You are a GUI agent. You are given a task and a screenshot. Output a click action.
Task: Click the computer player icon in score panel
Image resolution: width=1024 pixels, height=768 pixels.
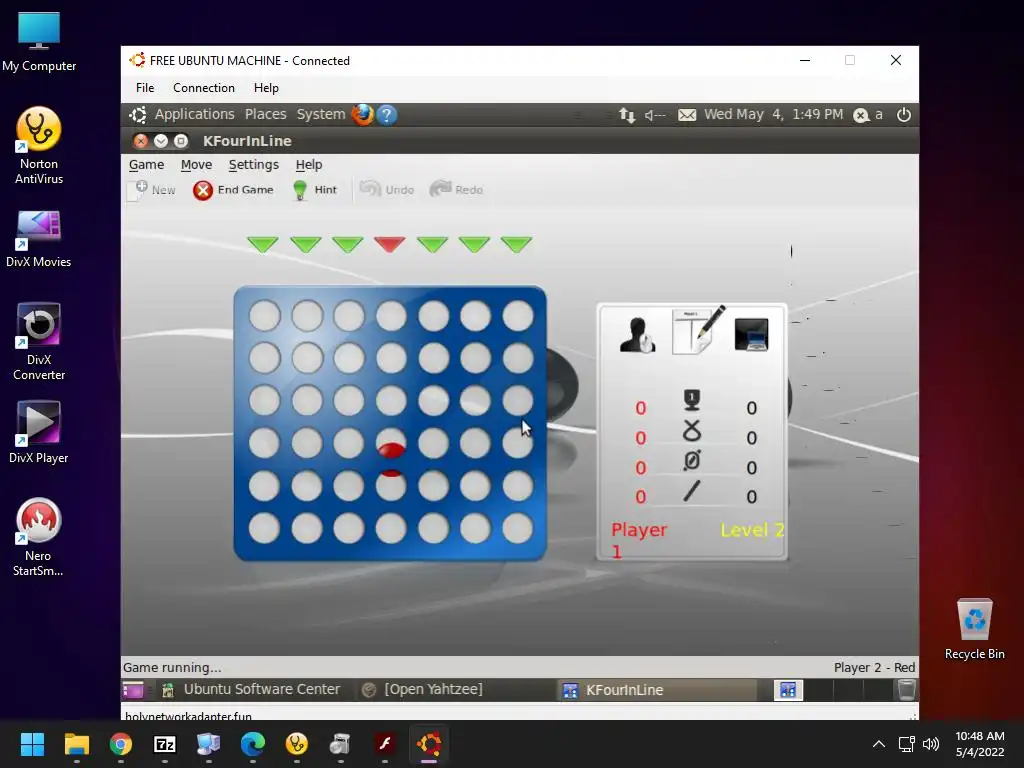point(751,334)
